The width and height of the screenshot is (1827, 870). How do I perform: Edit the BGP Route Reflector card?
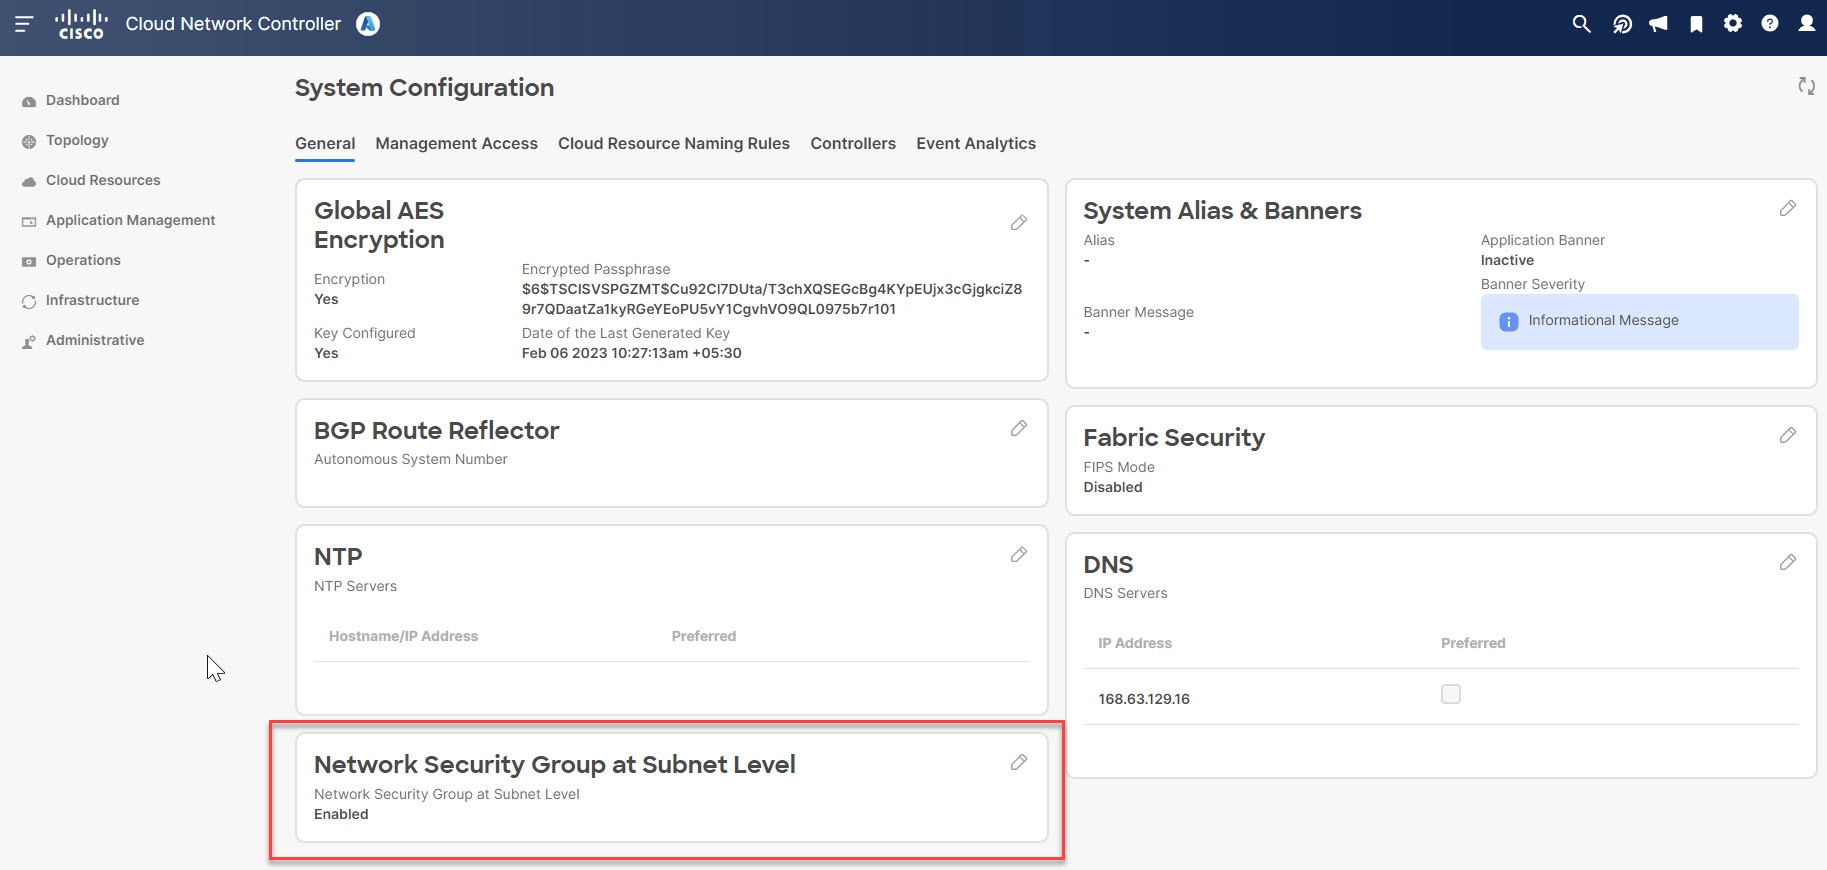1018,429
